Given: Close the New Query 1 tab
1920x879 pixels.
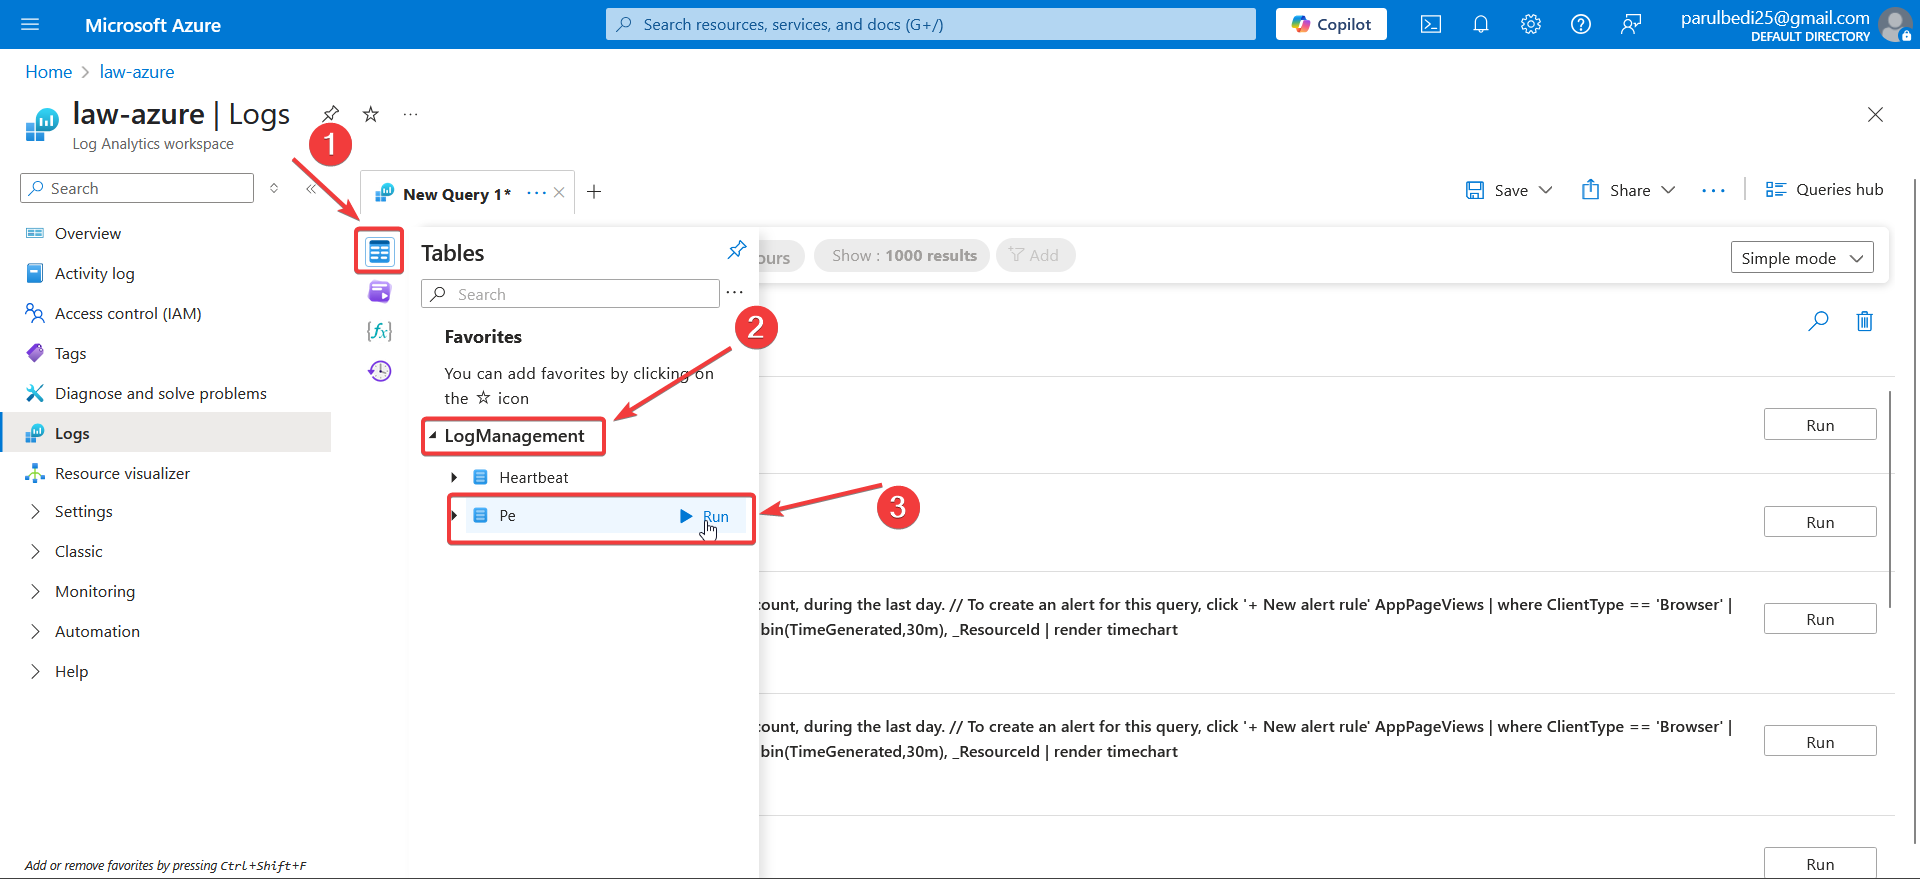Looking at the screenshot, I should tap(559, 193).
